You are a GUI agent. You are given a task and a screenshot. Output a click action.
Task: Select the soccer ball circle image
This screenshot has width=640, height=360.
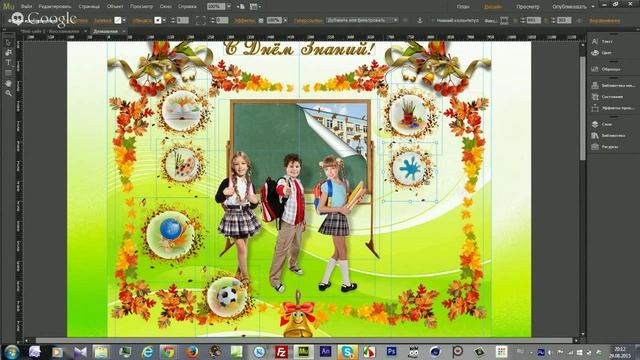(227, 297)
